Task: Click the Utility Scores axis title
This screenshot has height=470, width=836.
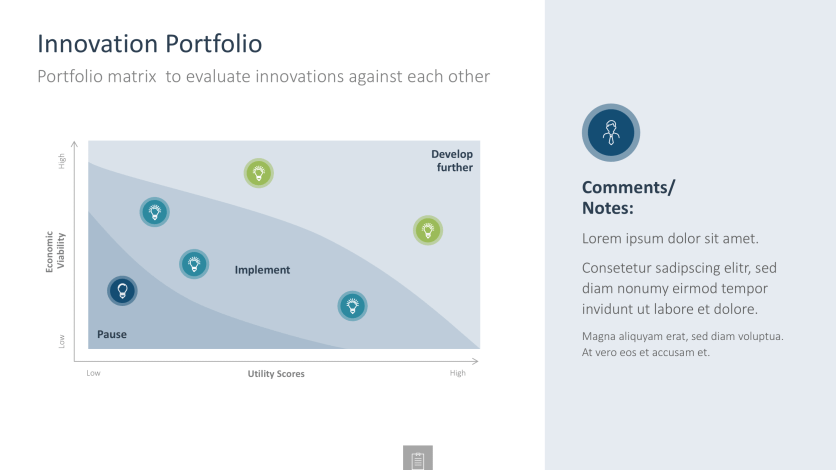Action: point(276,374)
